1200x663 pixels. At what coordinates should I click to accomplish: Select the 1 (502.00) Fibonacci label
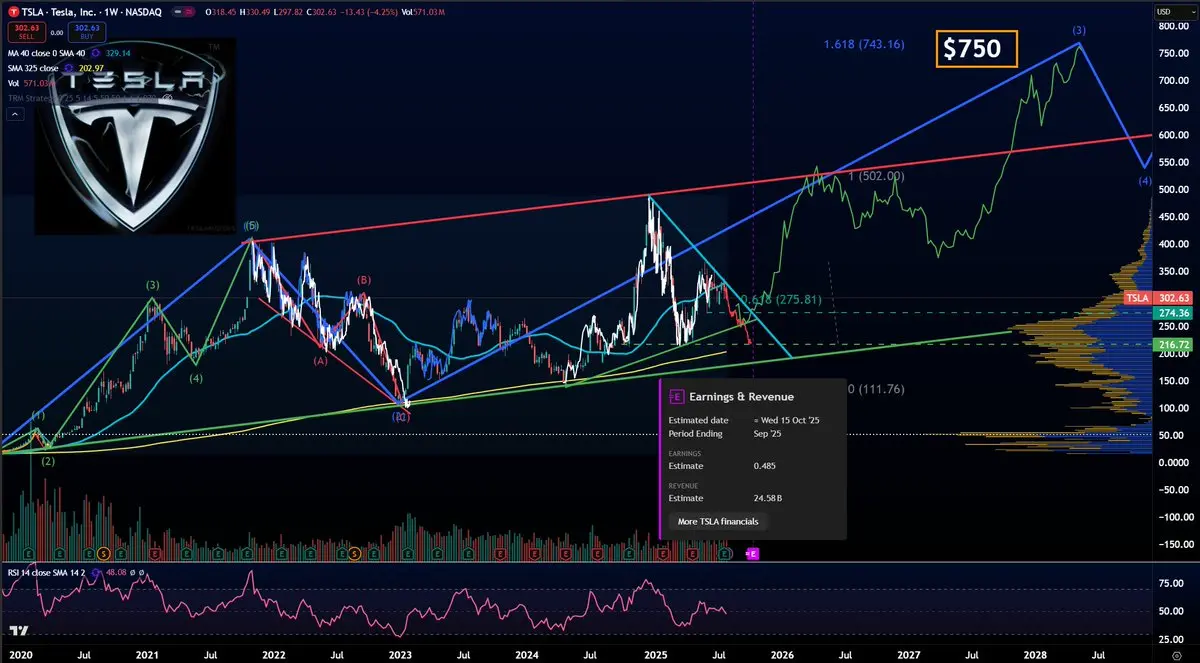[x=876, y=176]
